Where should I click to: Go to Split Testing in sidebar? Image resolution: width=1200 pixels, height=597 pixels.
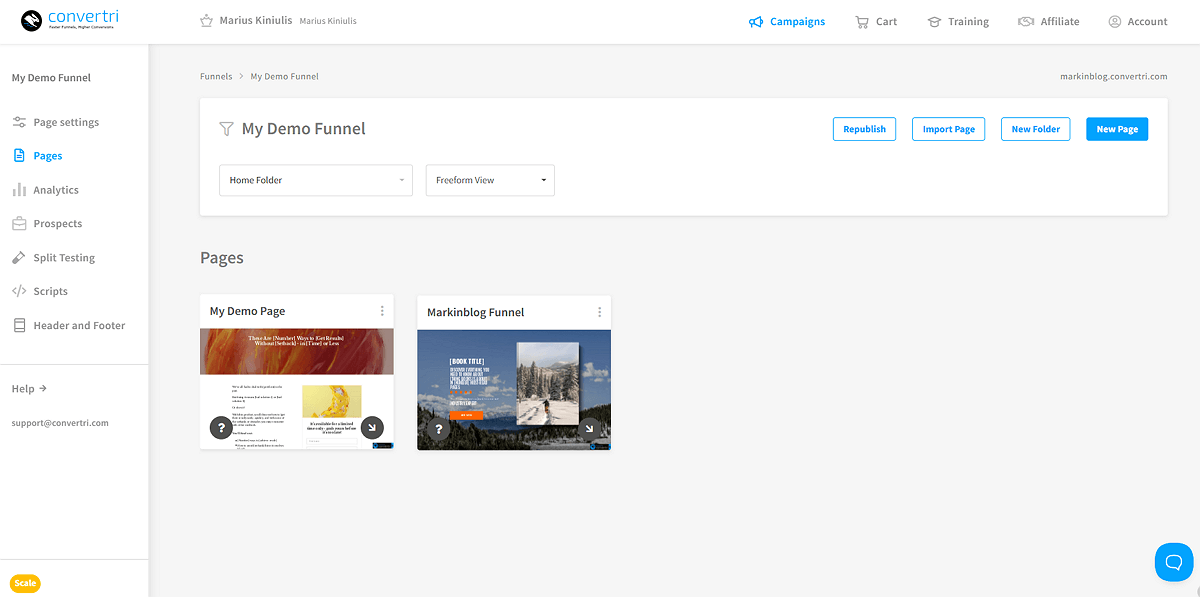click(64, 258)
